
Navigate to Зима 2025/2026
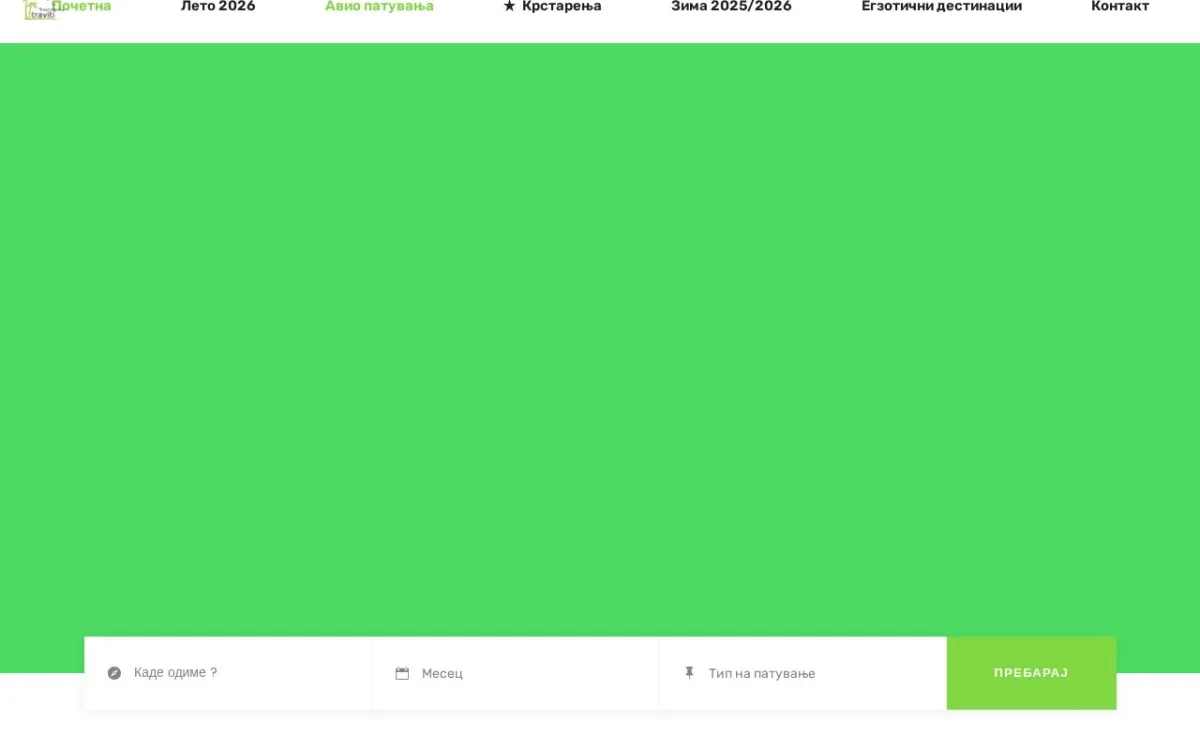click(731, 6)
